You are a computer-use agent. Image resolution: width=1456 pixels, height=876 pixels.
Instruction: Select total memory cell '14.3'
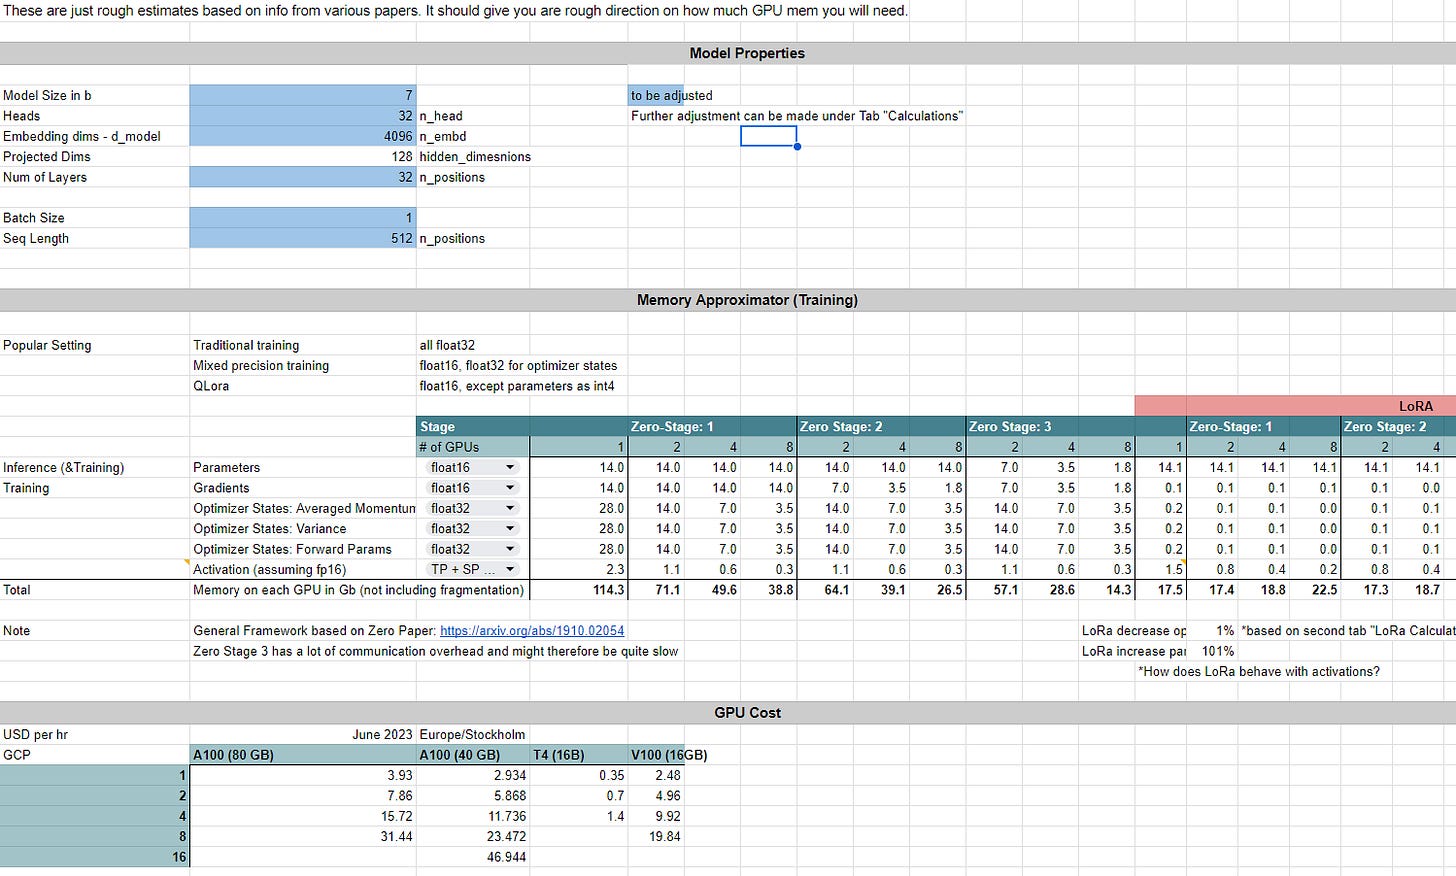1107,590
